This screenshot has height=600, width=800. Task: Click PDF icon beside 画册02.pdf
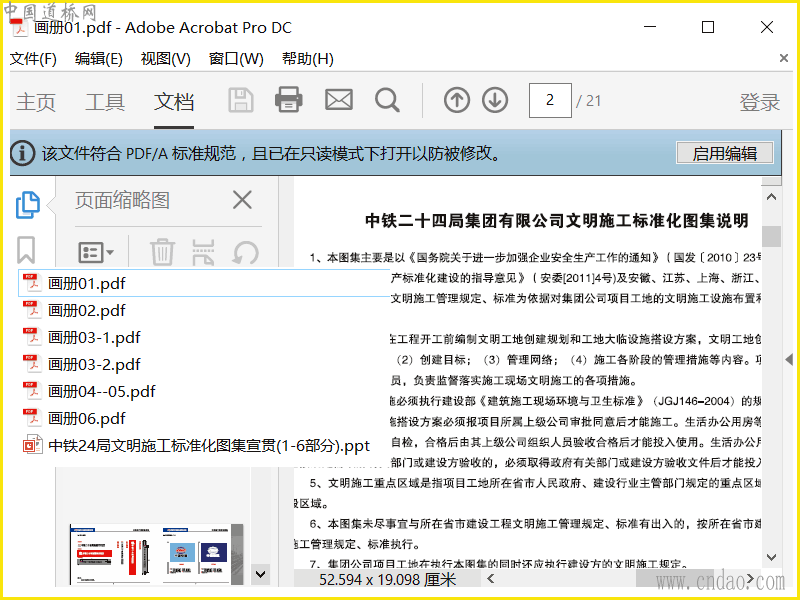32,310
